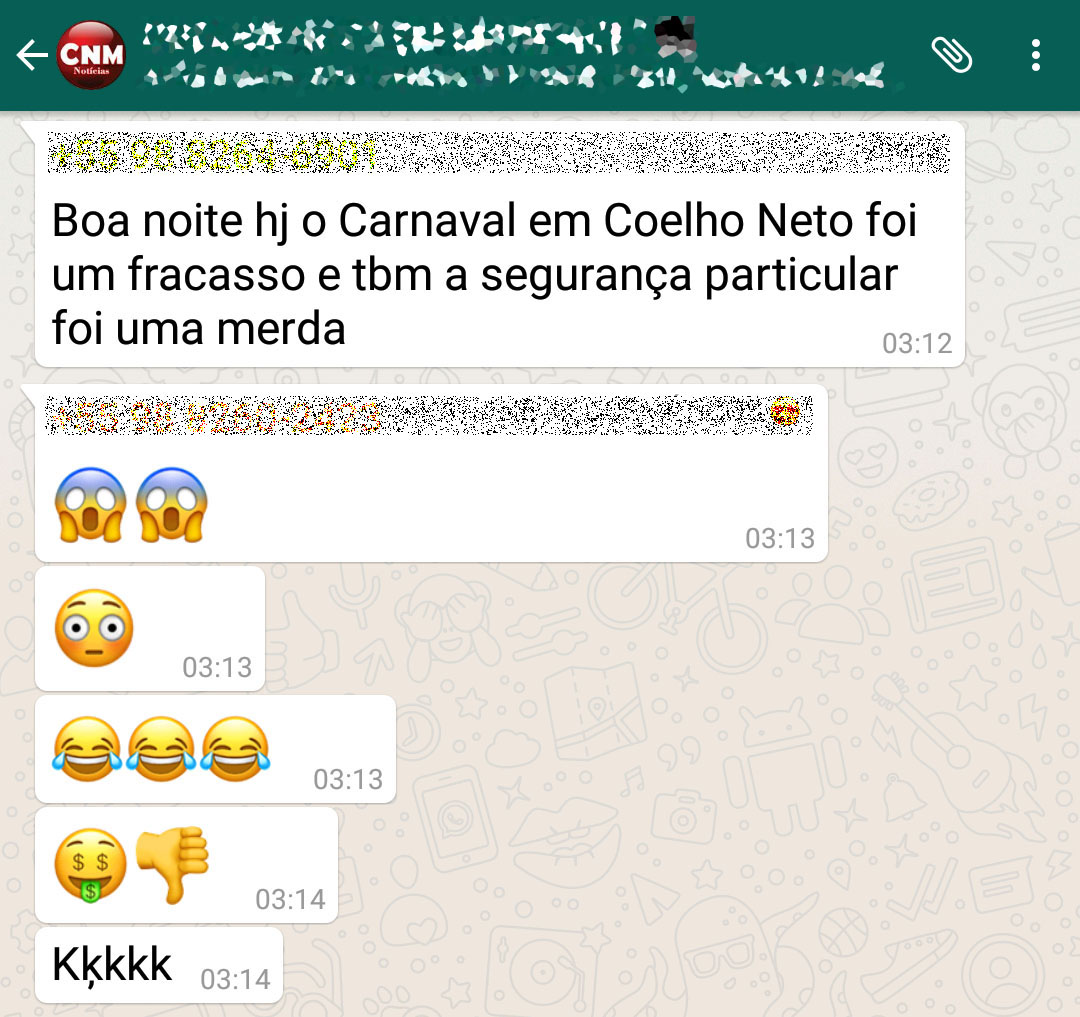The height and width of the screenshot is (1017, 1080).
Task: Click the second screaming face emoji
Action: (172, 505)
